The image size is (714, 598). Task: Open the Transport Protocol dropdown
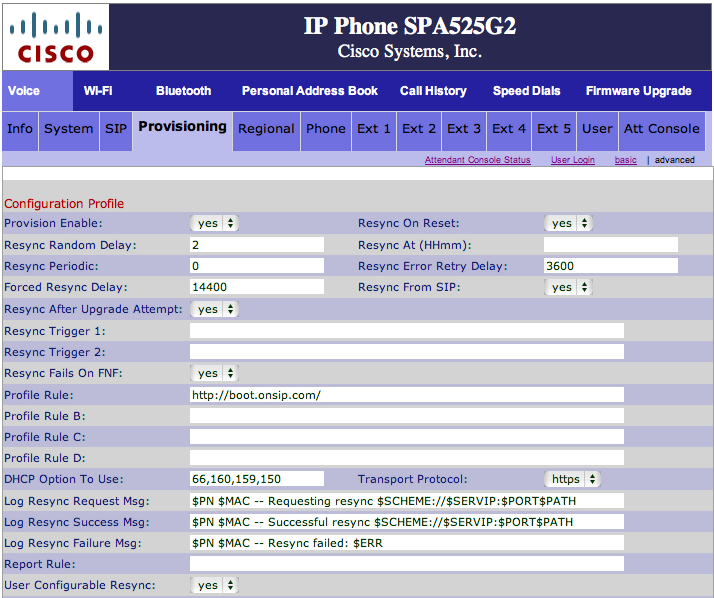click(x=572, y=479)
